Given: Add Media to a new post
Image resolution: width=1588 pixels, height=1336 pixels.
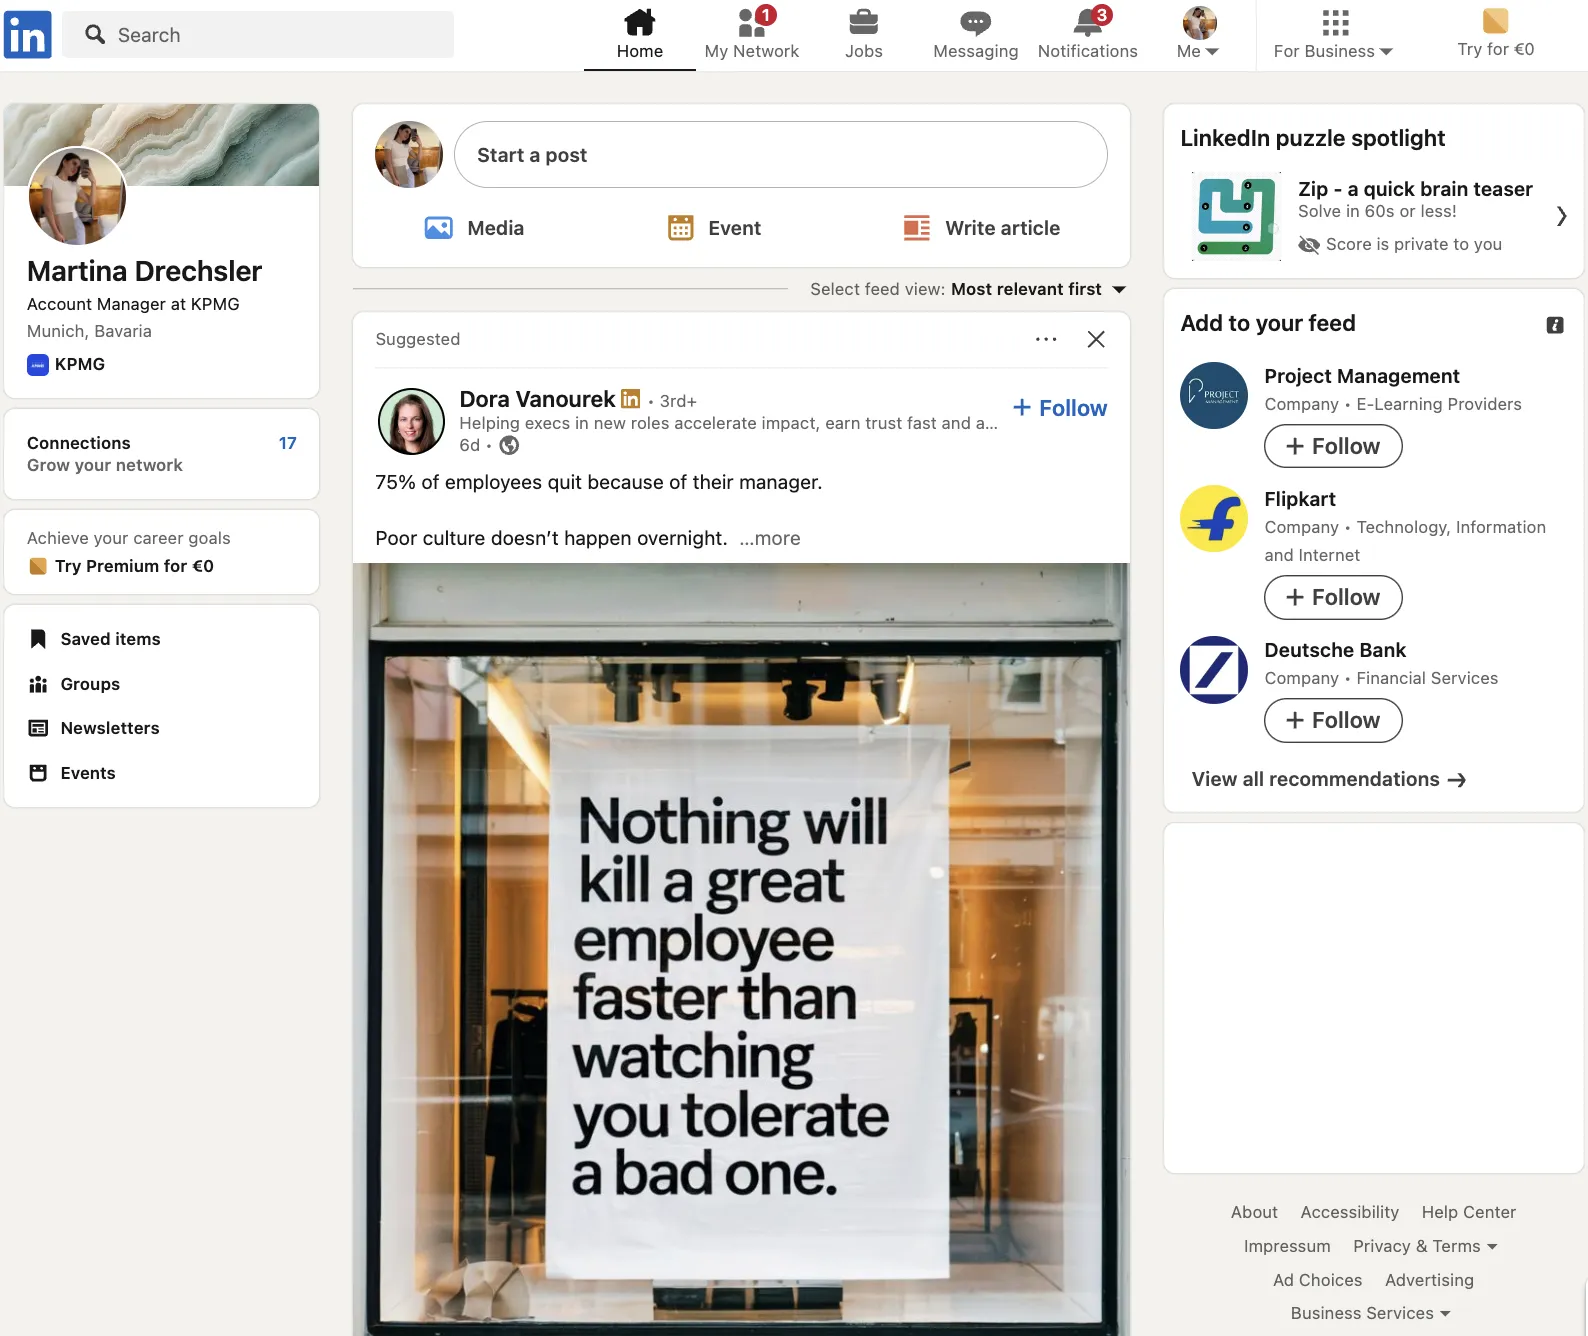Looking at the screenshot, I should click(474, 228).
